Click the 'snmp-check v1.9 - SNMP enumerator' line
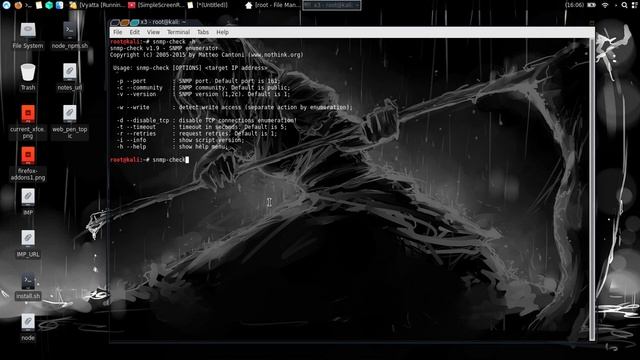This screenshot has height=360, width=640. 164,48
